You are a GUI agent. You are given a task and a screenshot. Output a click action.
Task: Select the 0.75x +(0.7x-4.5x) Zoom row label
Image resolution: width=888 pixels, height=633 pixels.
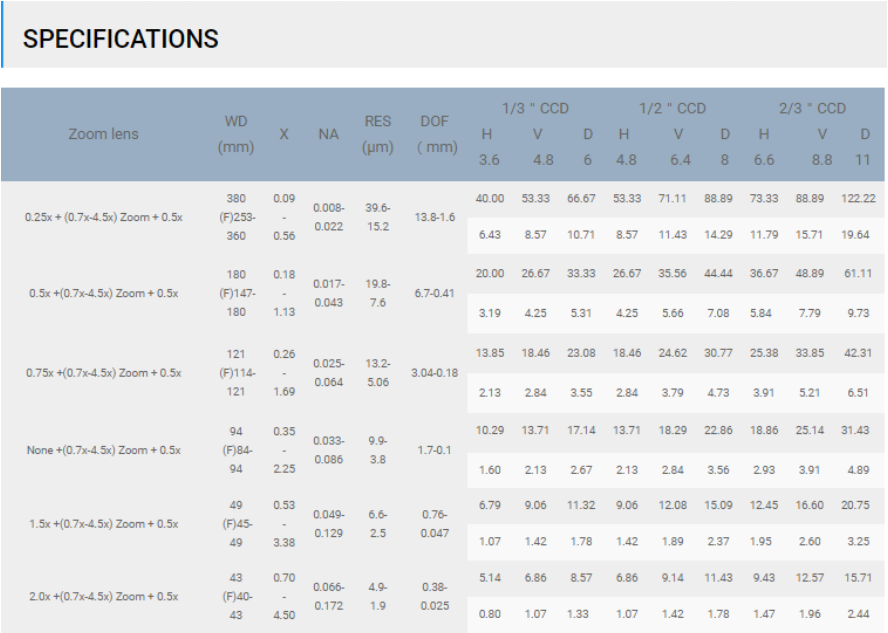click(103, 373)
